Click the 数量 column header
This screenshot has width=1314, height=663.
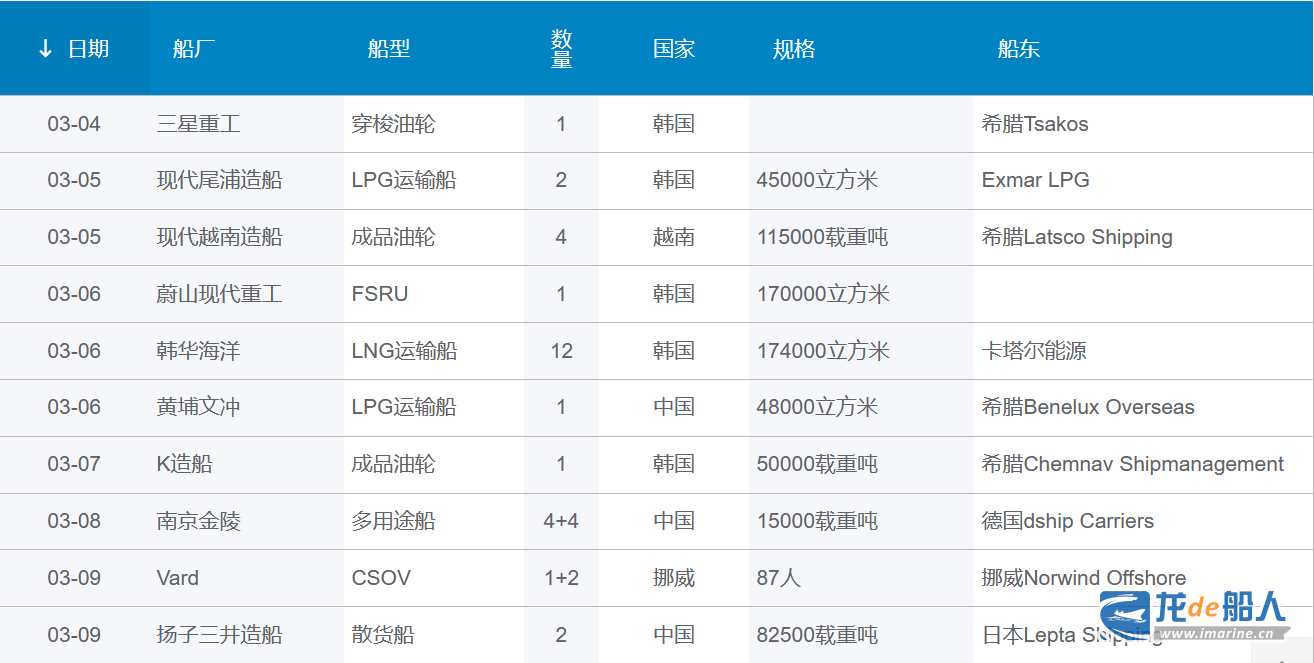tap(562, 49)
